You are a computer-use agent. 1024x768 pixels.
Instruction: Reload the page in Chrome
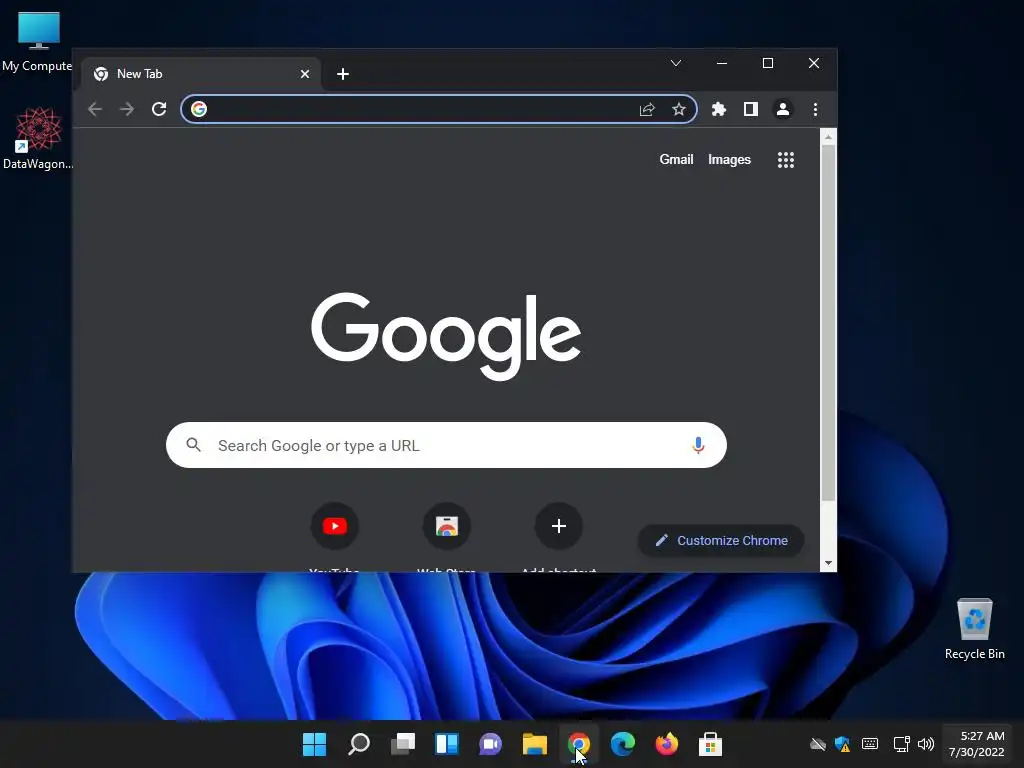(x=159, y=109)
